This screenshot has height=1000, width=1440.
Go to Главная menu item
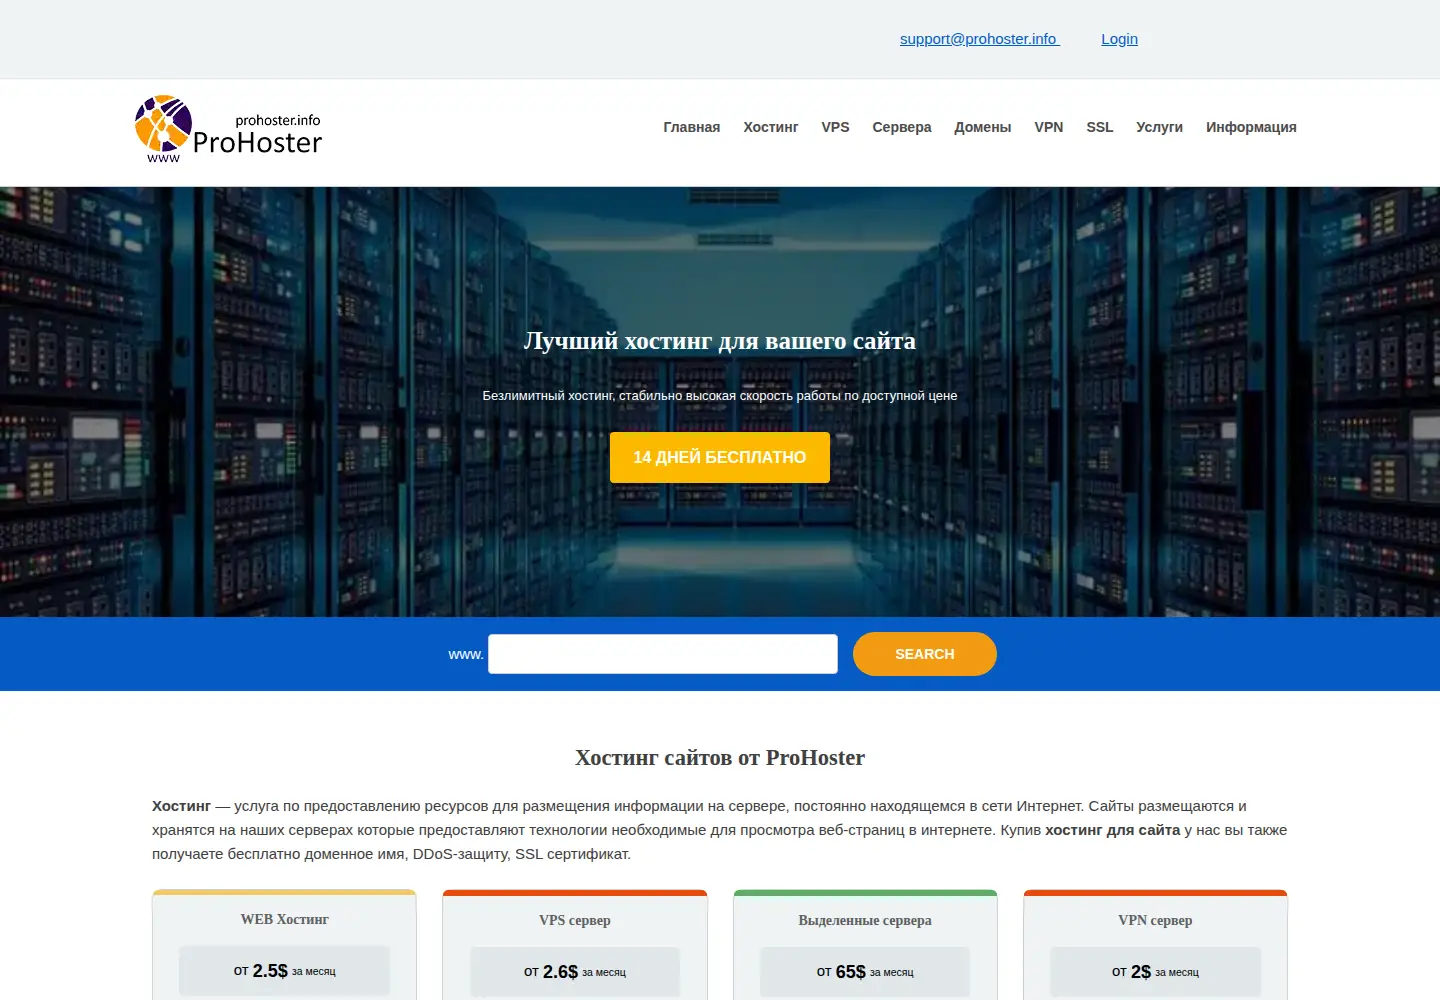[691, 127]
